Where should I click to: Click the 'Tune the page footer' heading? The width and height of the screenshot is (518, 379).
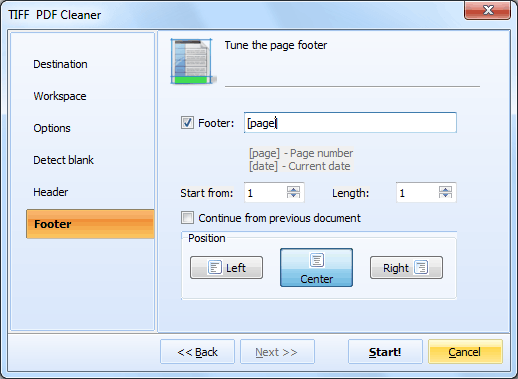[x=276, y=45]
